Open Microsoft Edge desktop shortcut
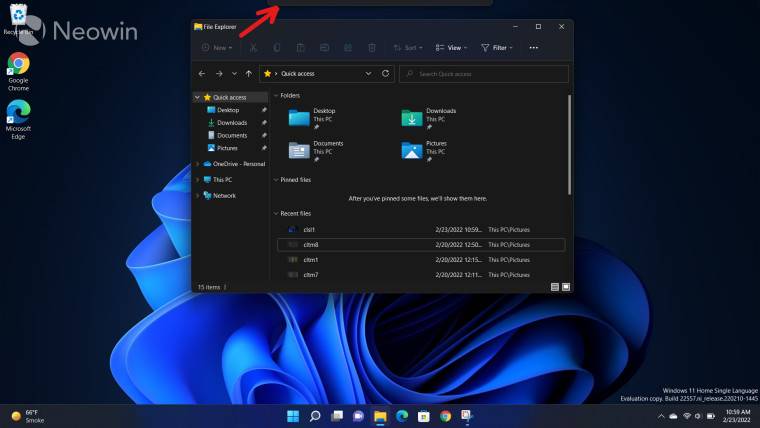The height and width of the screenshot is (428, 760). pos(18,117)
